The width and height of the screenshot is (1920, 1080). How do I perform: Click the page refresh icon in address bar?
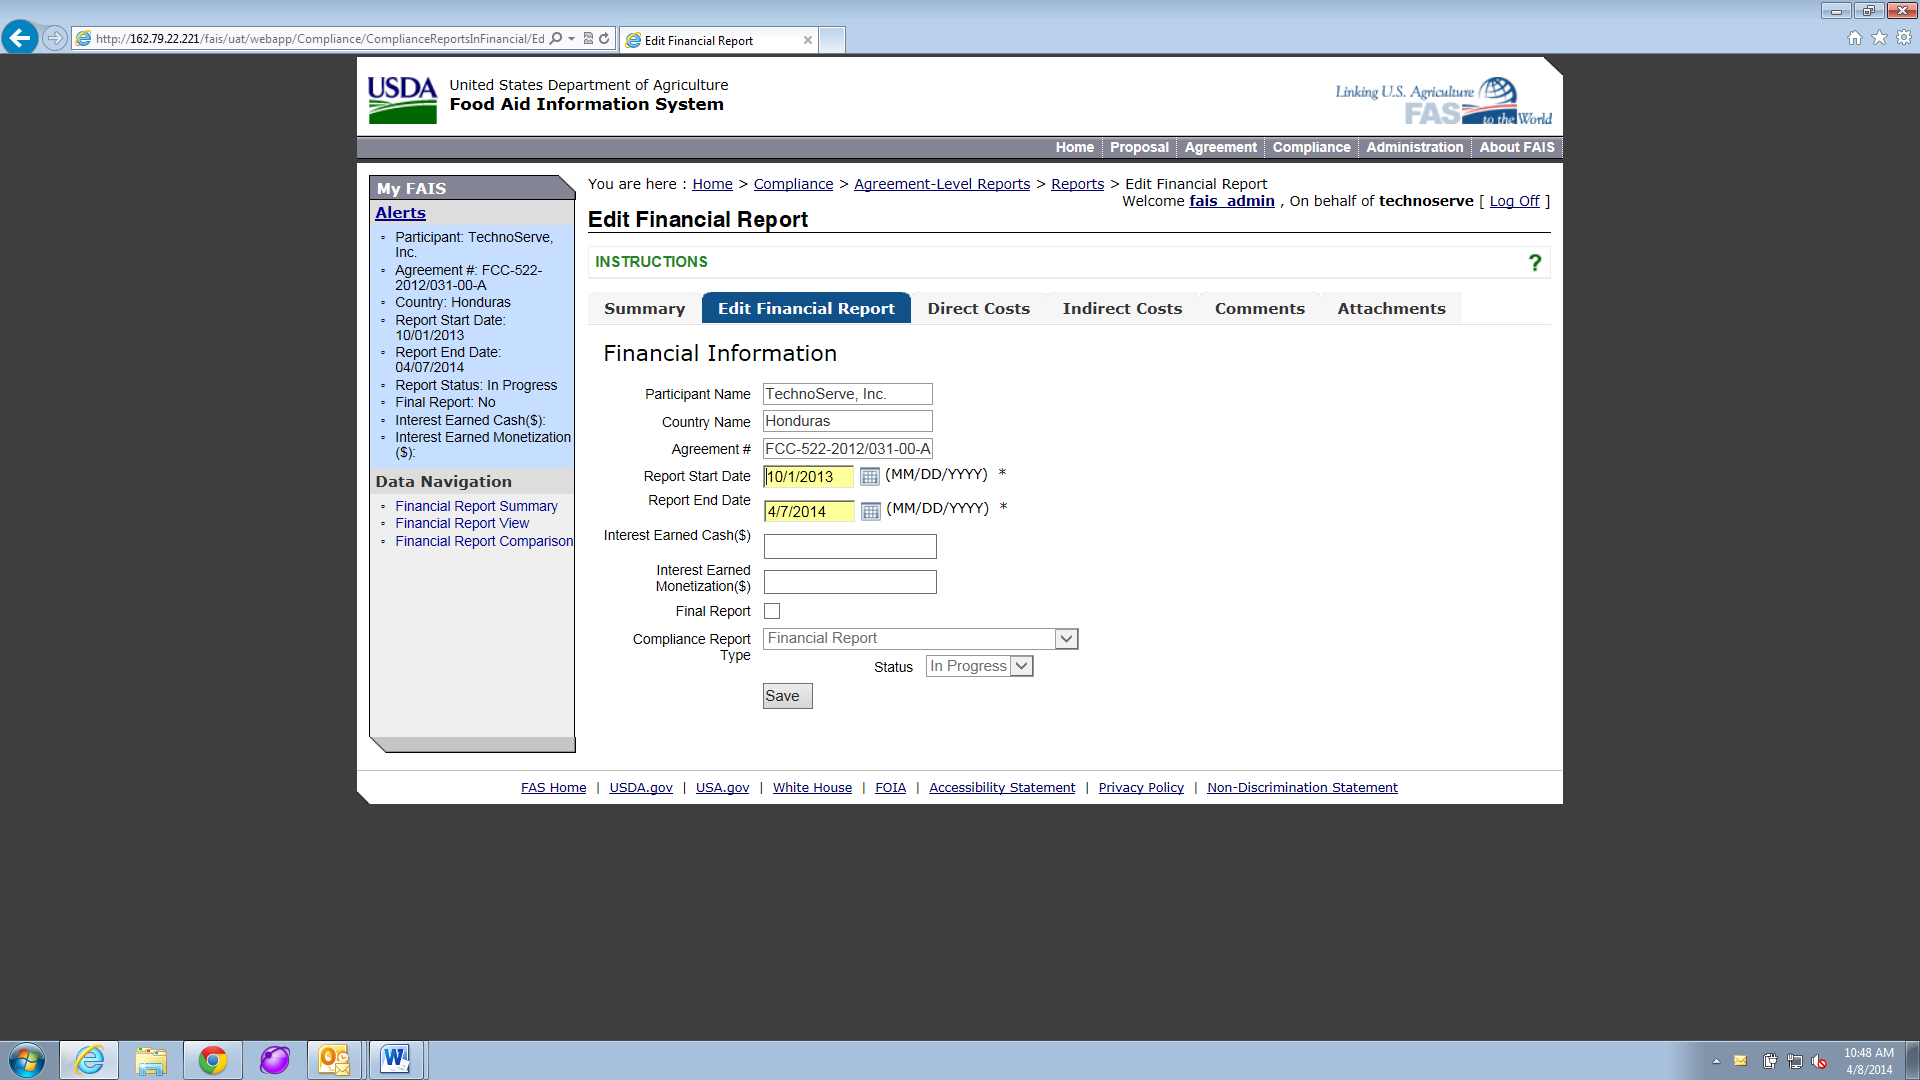point(604,39)
